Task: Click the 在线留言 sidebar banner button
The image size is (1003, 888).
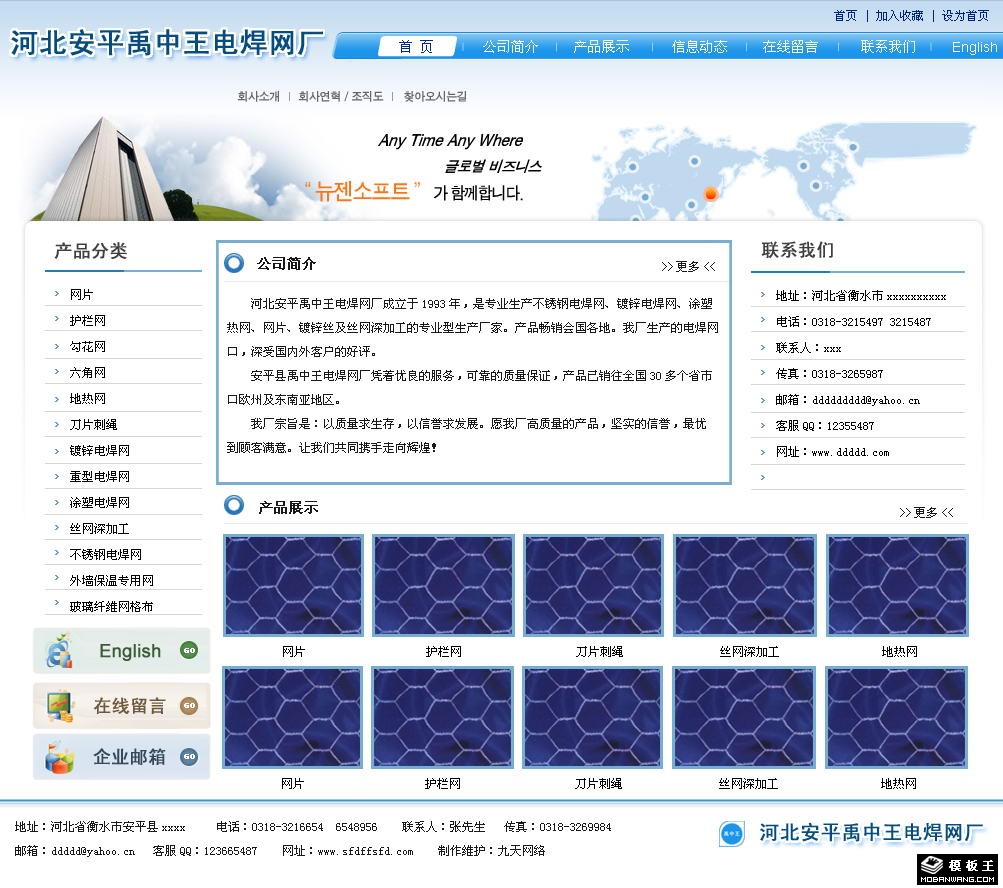Action: tap(122, 706)
